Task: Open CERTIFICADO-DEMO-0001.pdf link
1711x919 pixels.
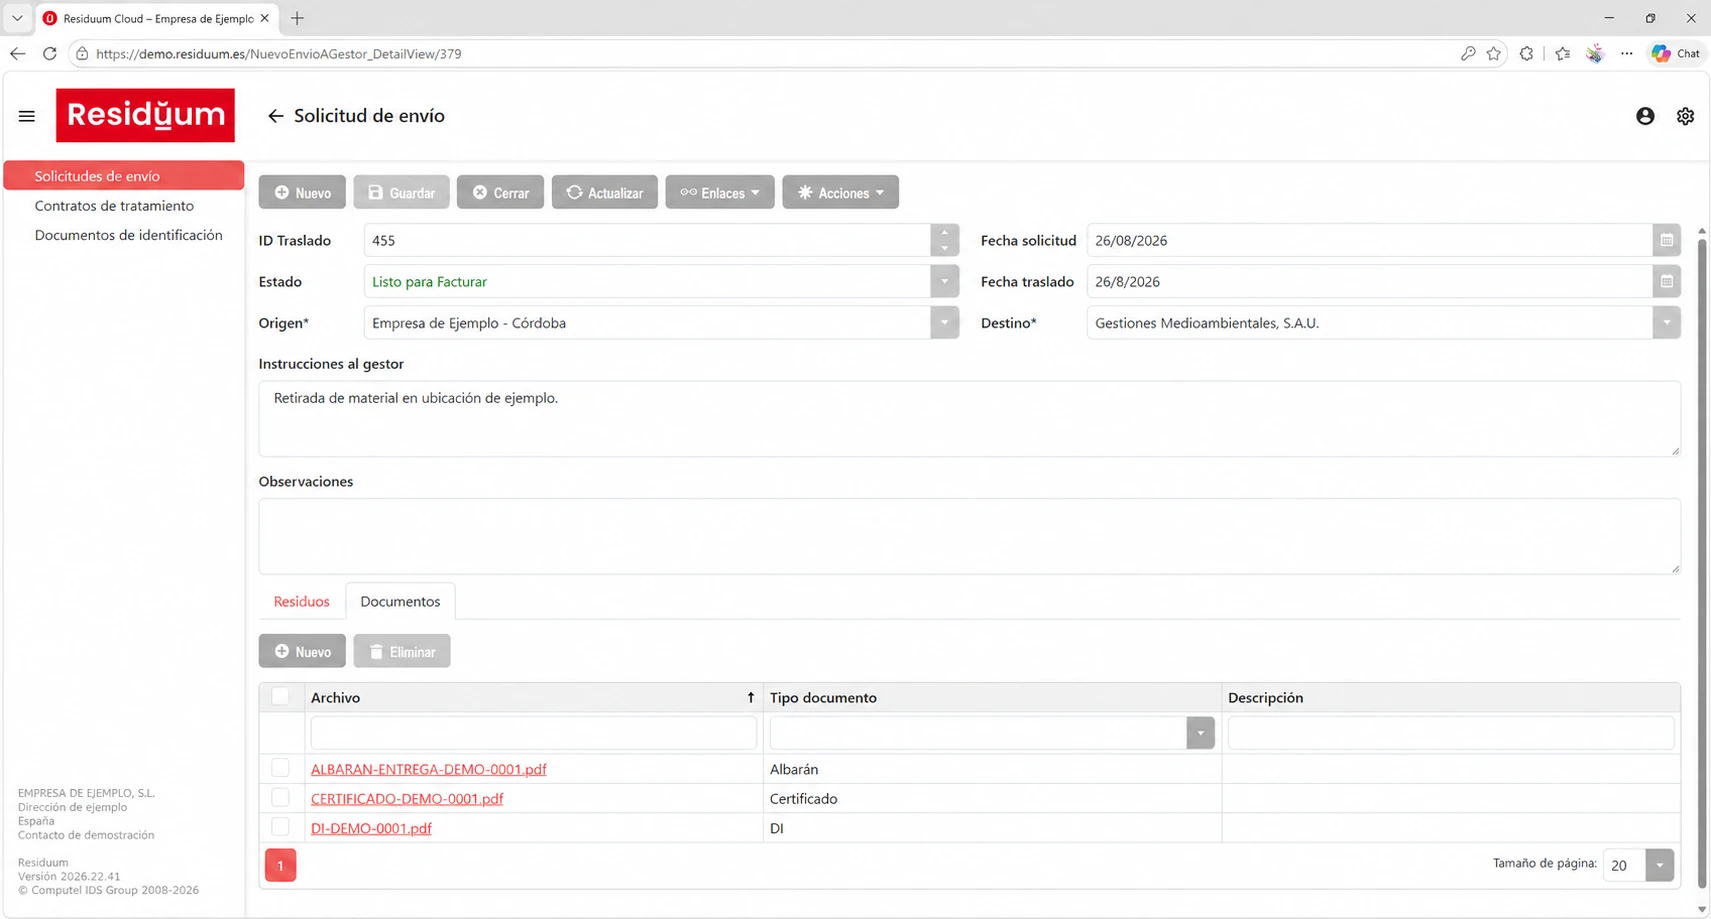Action: pyautogui.click(x=407, y=798)
